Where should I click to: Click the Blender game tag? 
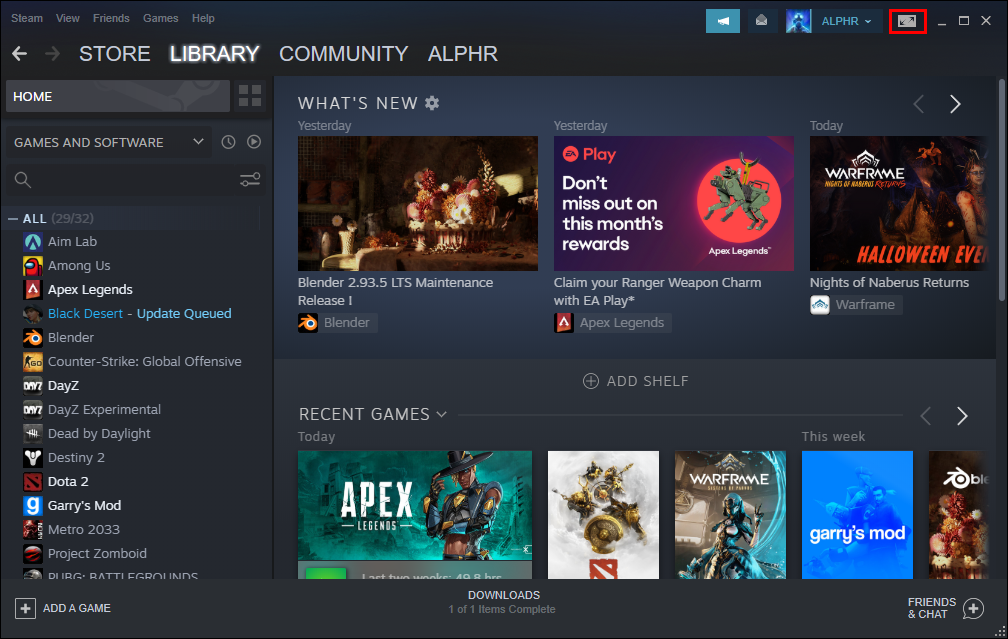coord(338,323)
